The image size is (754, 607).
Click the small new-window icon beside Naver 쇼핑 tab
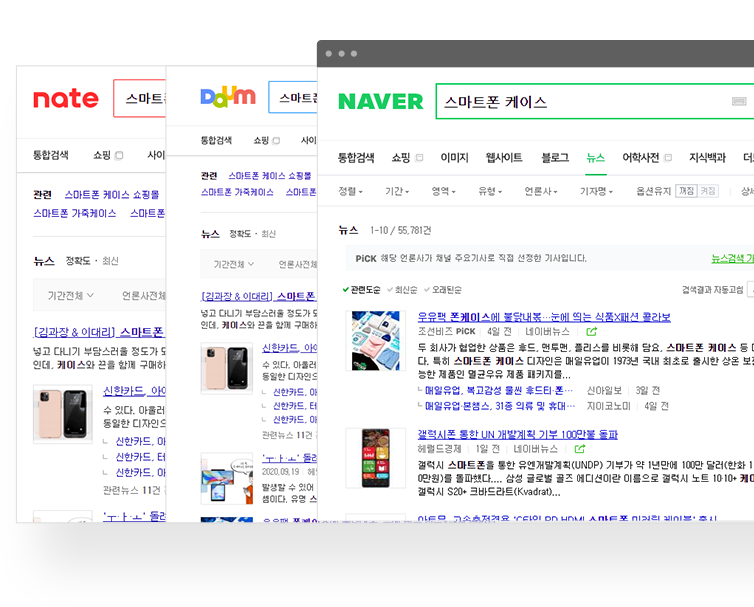pyautogui.click(x=419, y=158)
